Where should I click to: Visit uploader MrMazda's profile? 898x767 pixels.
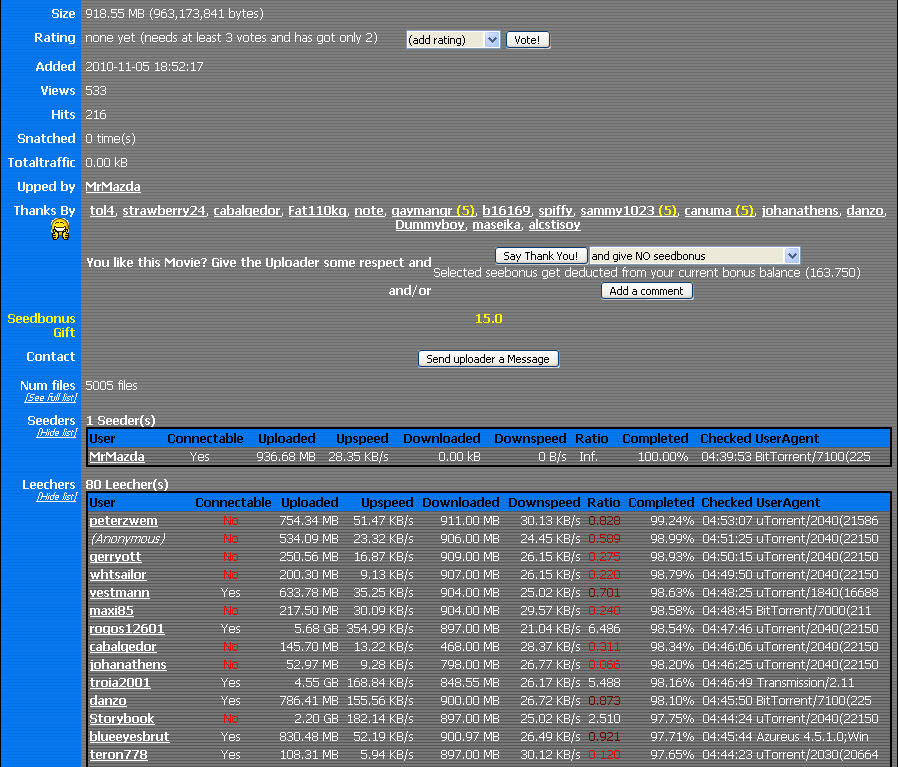click(111, 186)
